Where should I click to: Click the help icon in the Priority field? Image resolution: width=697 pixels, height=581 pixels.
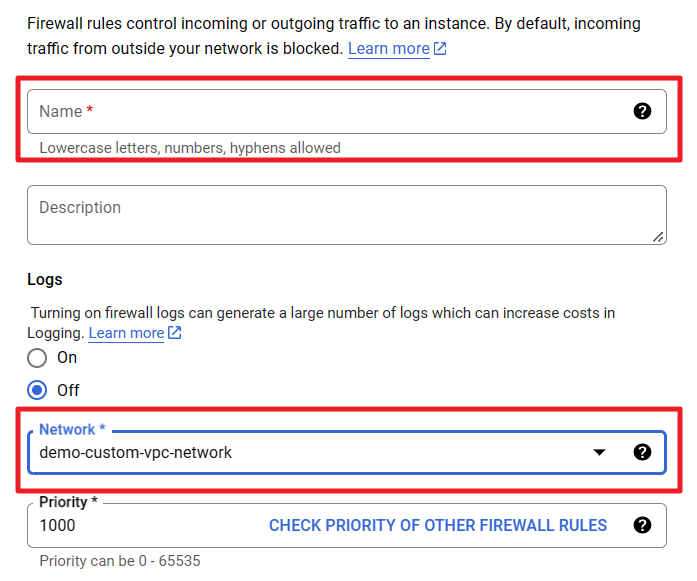(x=643, y=525)
